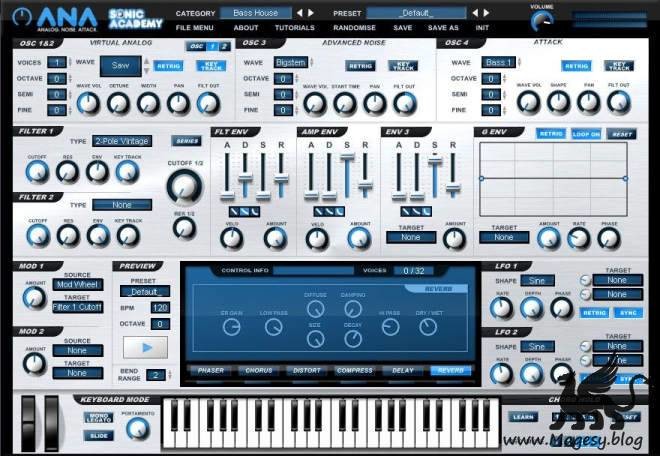The height and width of the screenshot is (456, 660).
Task: Click the G ENV Rate knob
Action: tap(579, 239)
